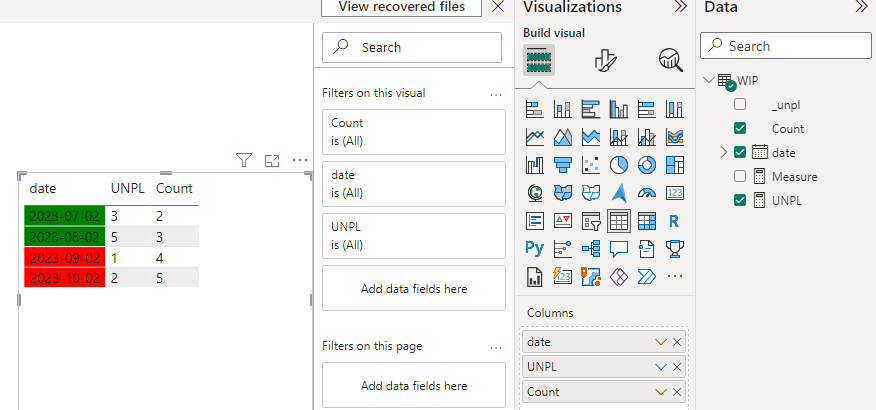
Task: Open Filters on this page options
Action: [x=496, y=348]
